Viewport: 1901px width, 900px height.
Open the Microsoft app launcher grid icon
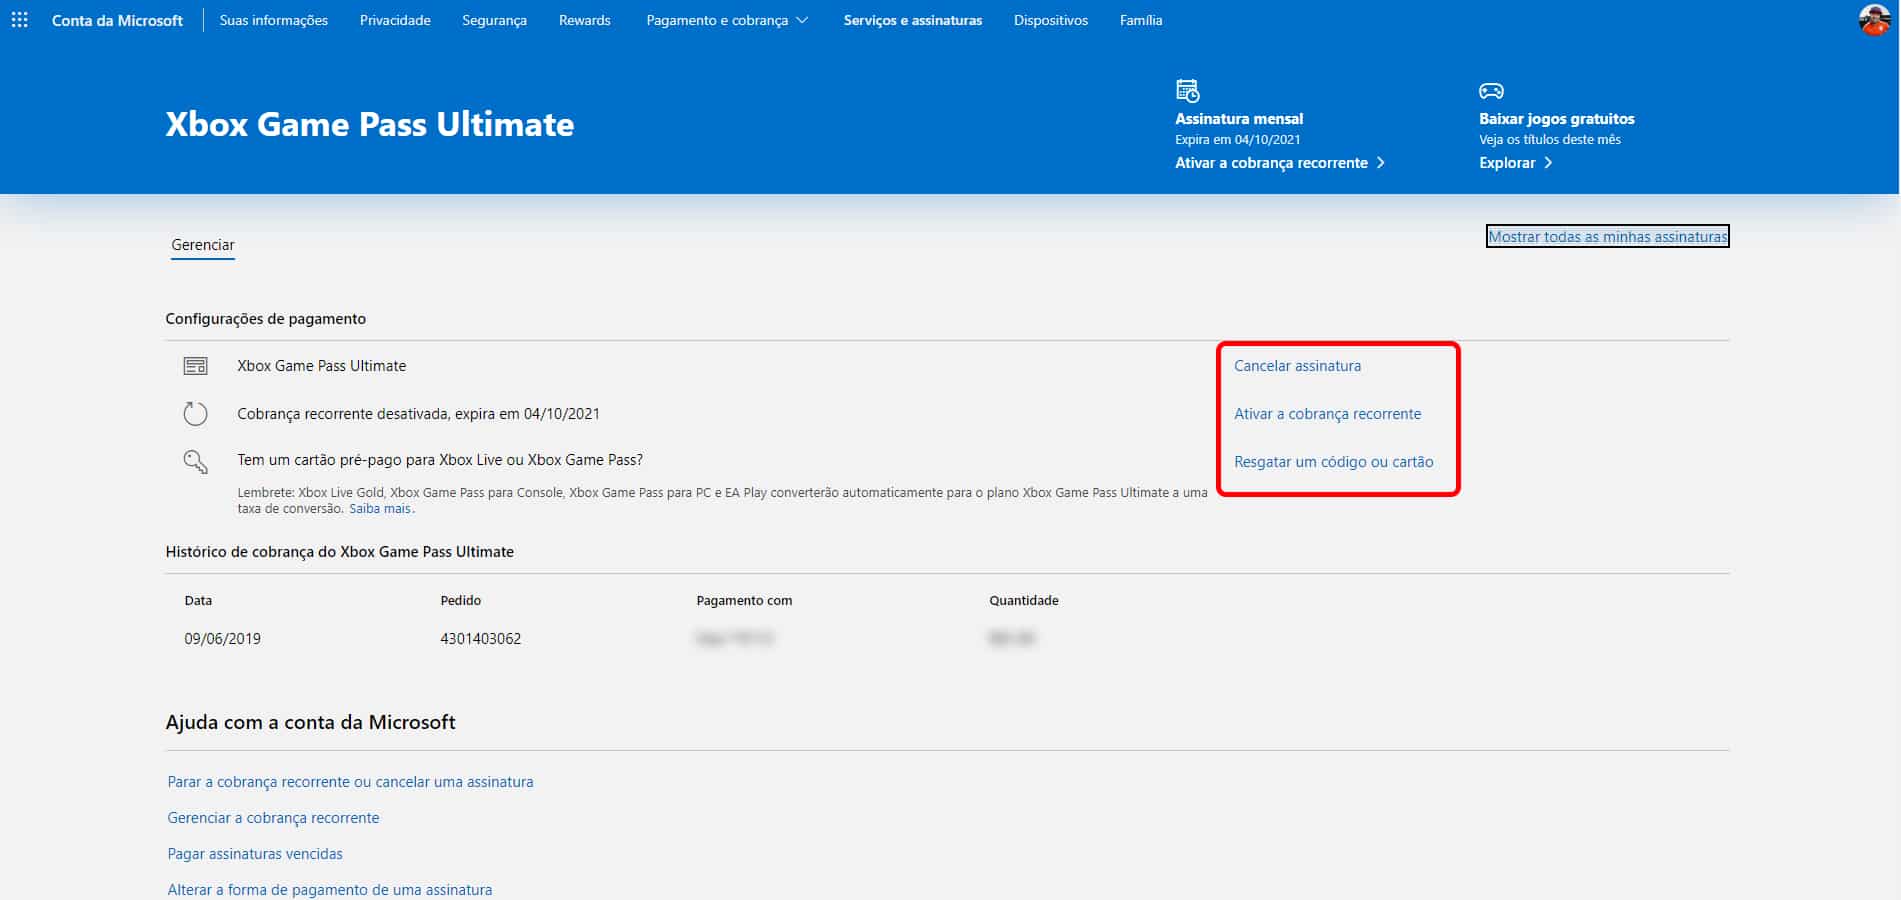(19, 20)
